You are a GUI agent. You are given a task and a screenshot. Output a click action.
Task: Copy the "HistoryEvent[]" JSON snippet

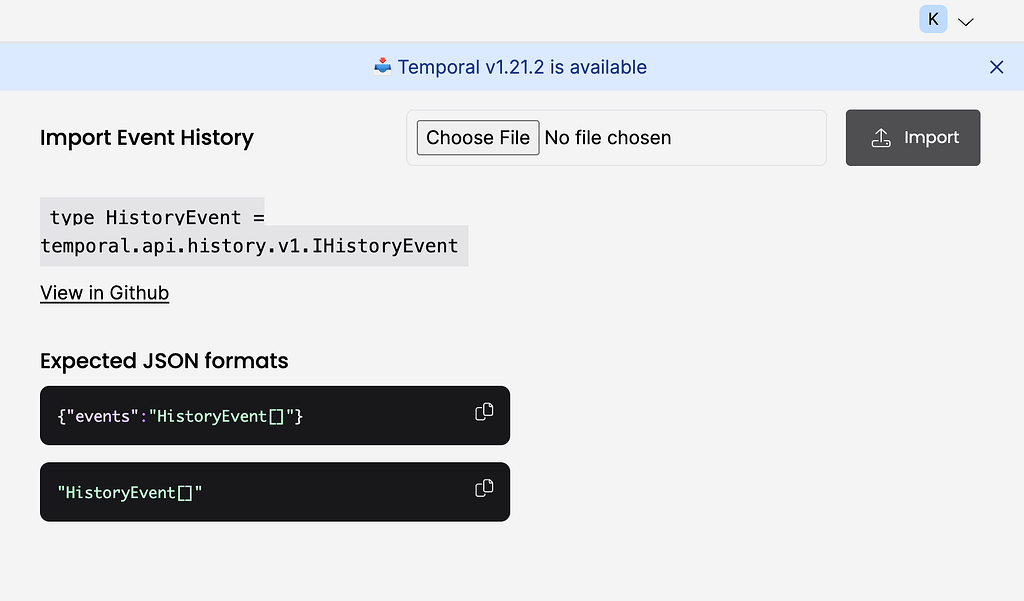point(484,488)
